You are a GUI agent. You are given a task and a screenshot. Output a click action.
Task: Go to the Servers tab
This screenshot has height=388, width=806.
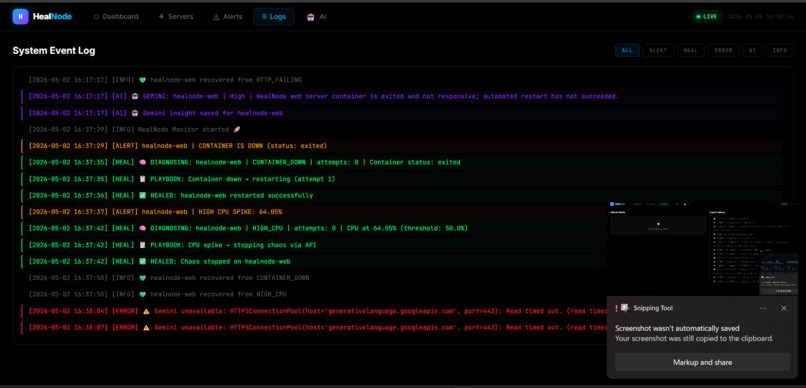click(x=176, y=16)
